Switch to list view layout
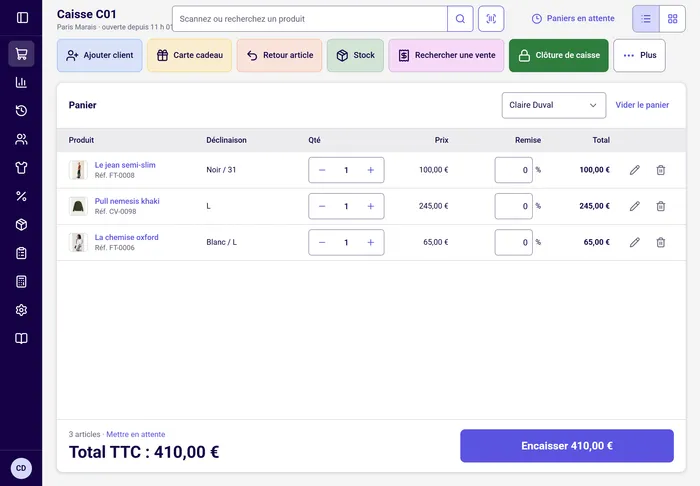 646,19
